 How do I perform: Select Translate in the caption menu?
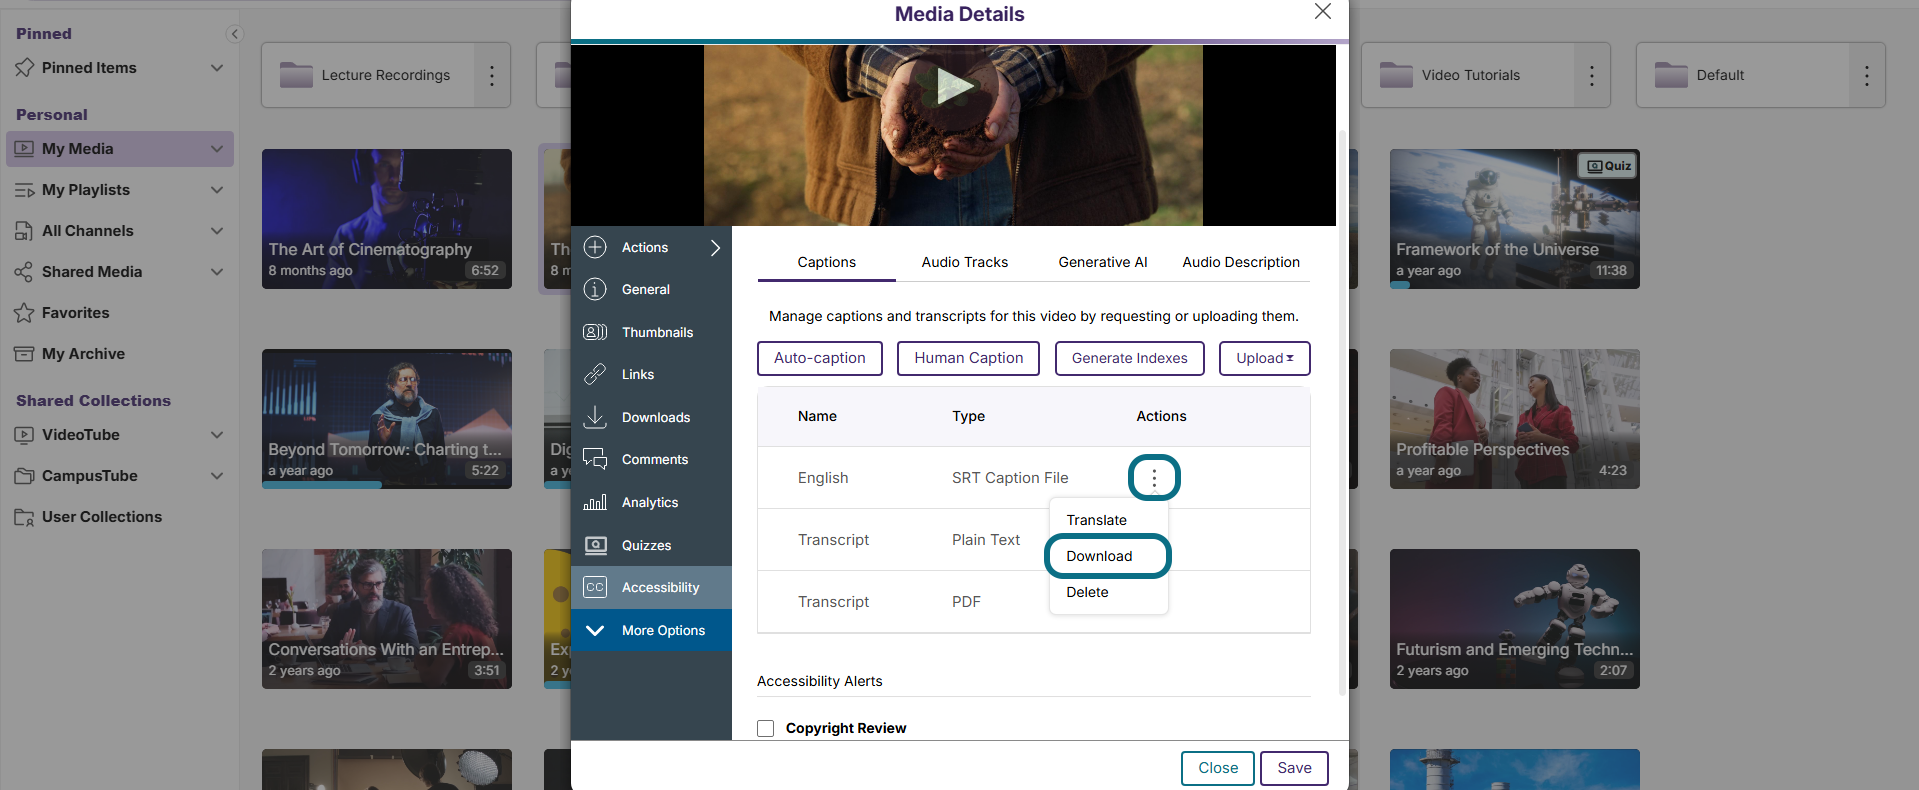[1096, 520]
